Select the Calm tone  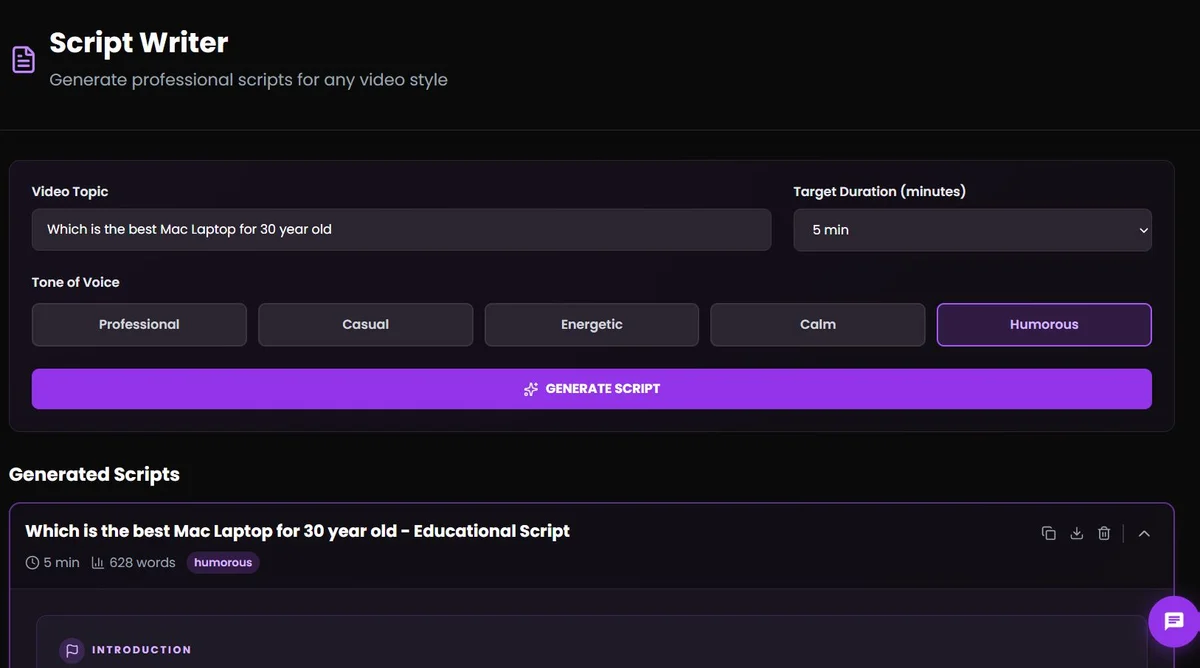click(x=818, y=325)
